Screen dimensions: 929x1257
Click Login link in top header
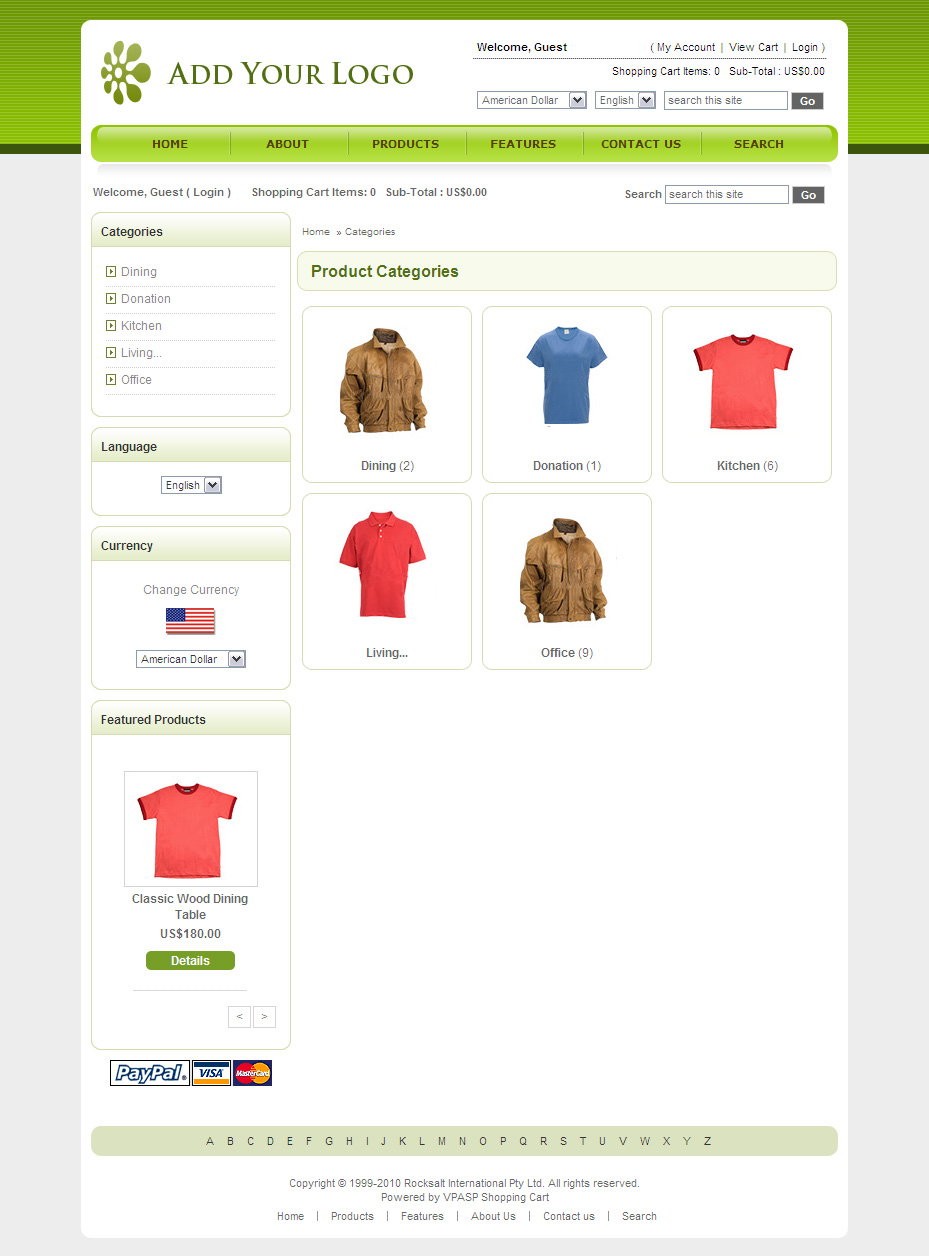coord(805,47)
